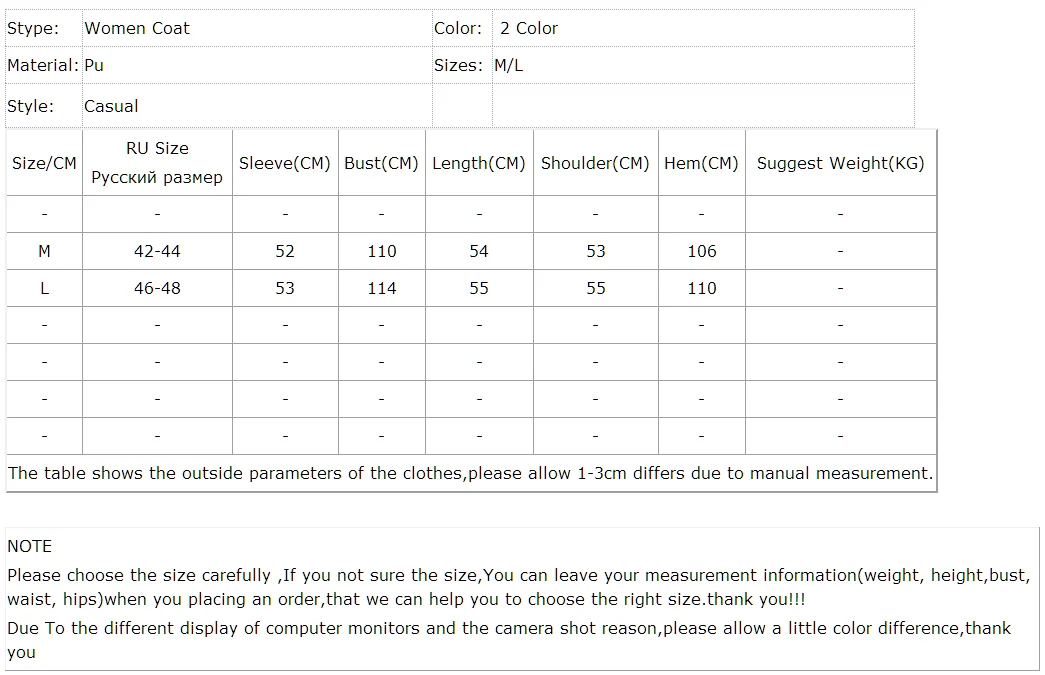
Task: Click the 'Bust(CM)' column header
Action: [381, 163]
